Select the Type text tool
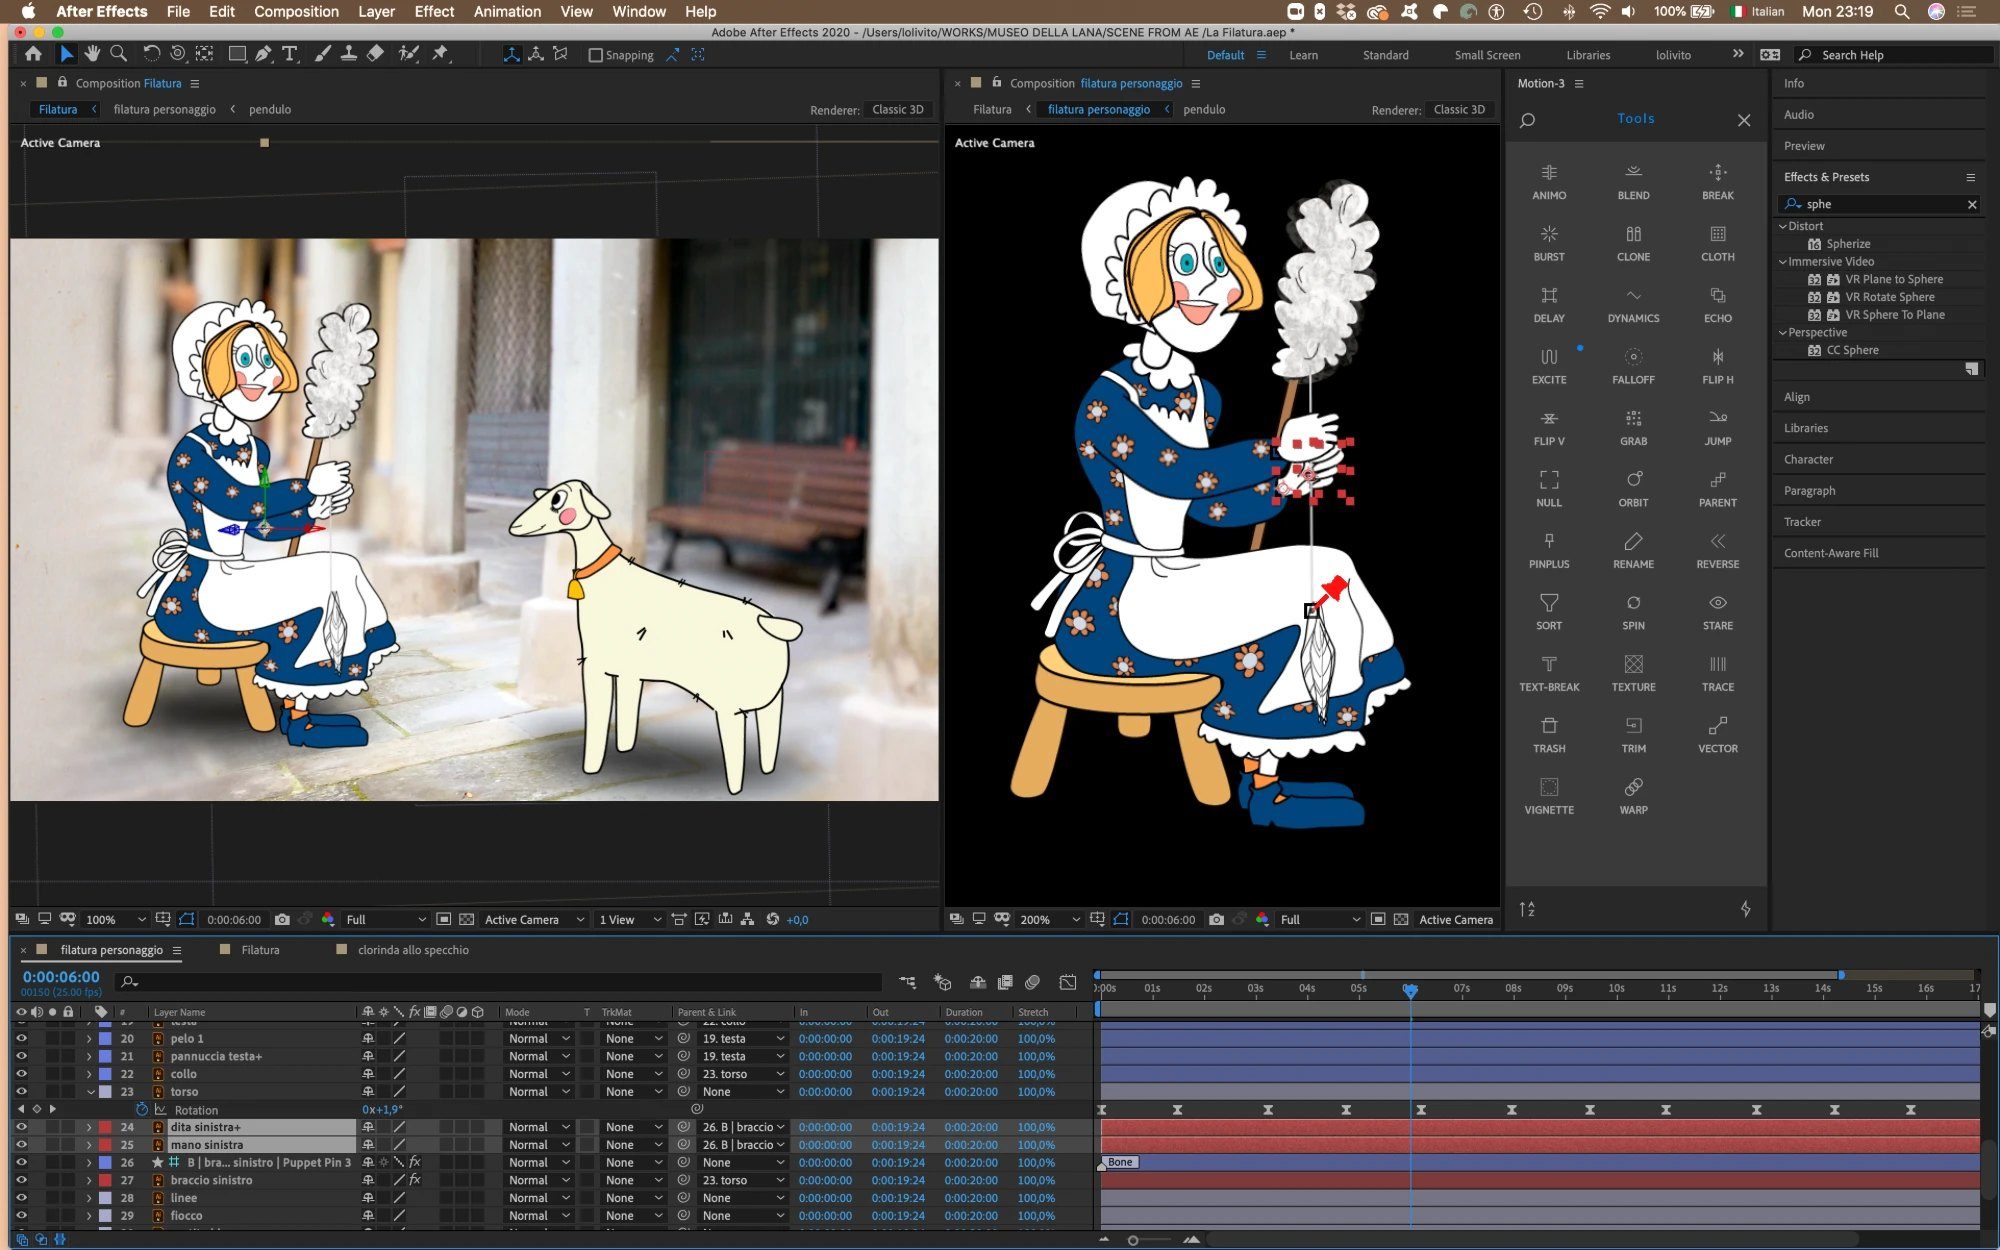2000x1250 pixels. (290, 54)
